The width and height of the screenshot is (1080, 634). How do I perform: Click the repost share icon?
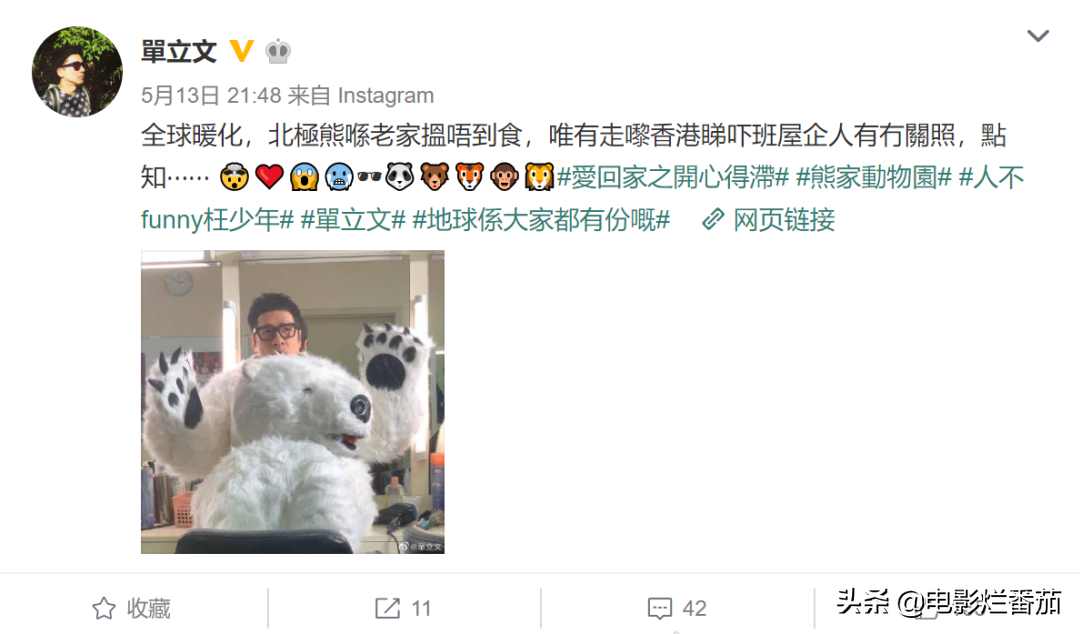point(387,609)
